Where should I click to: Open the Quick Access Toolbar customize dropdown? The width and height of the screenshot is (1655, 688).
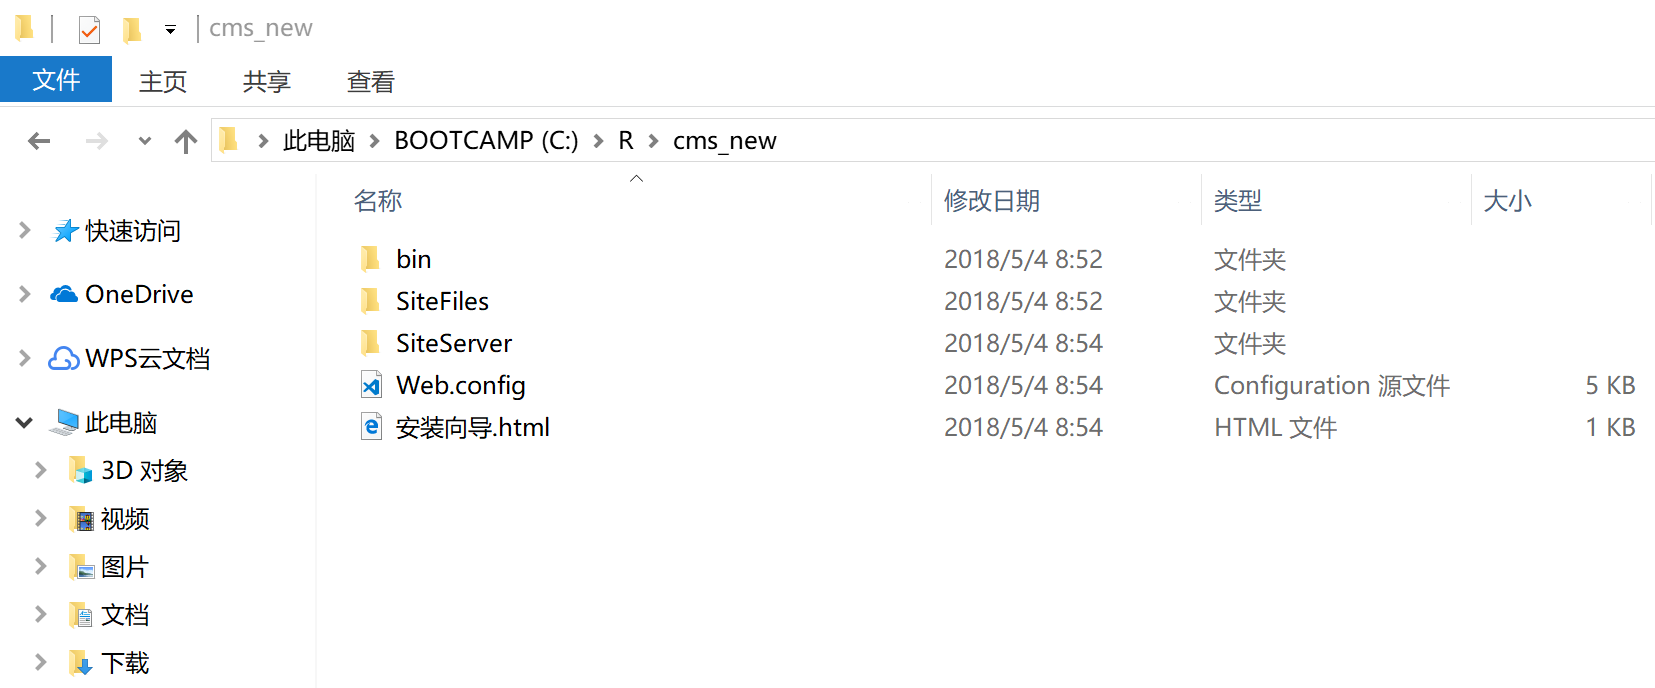click(171, 30)
